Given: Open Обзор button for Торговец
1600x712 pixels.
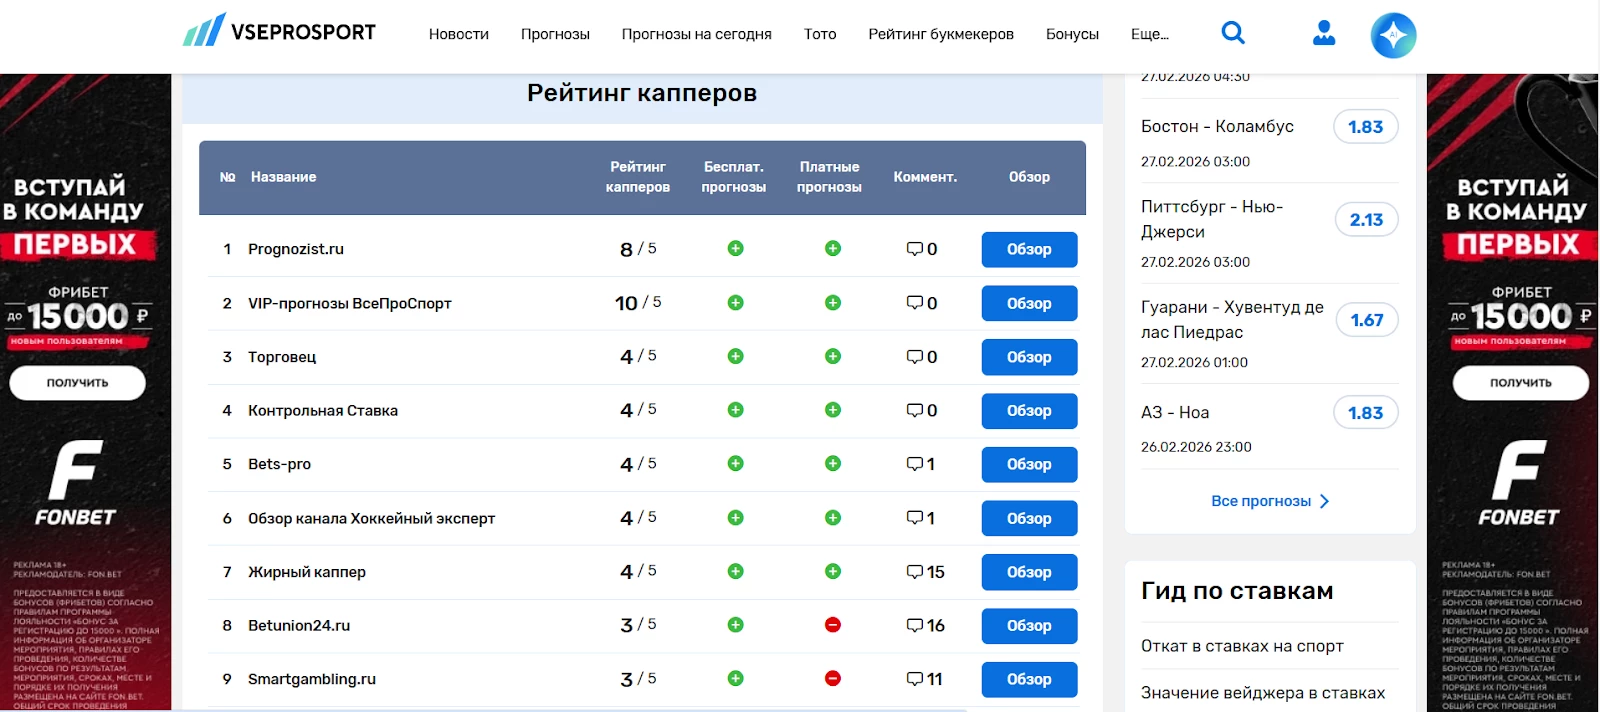Looking at the screenshot, I should (x=1029, y=357).
